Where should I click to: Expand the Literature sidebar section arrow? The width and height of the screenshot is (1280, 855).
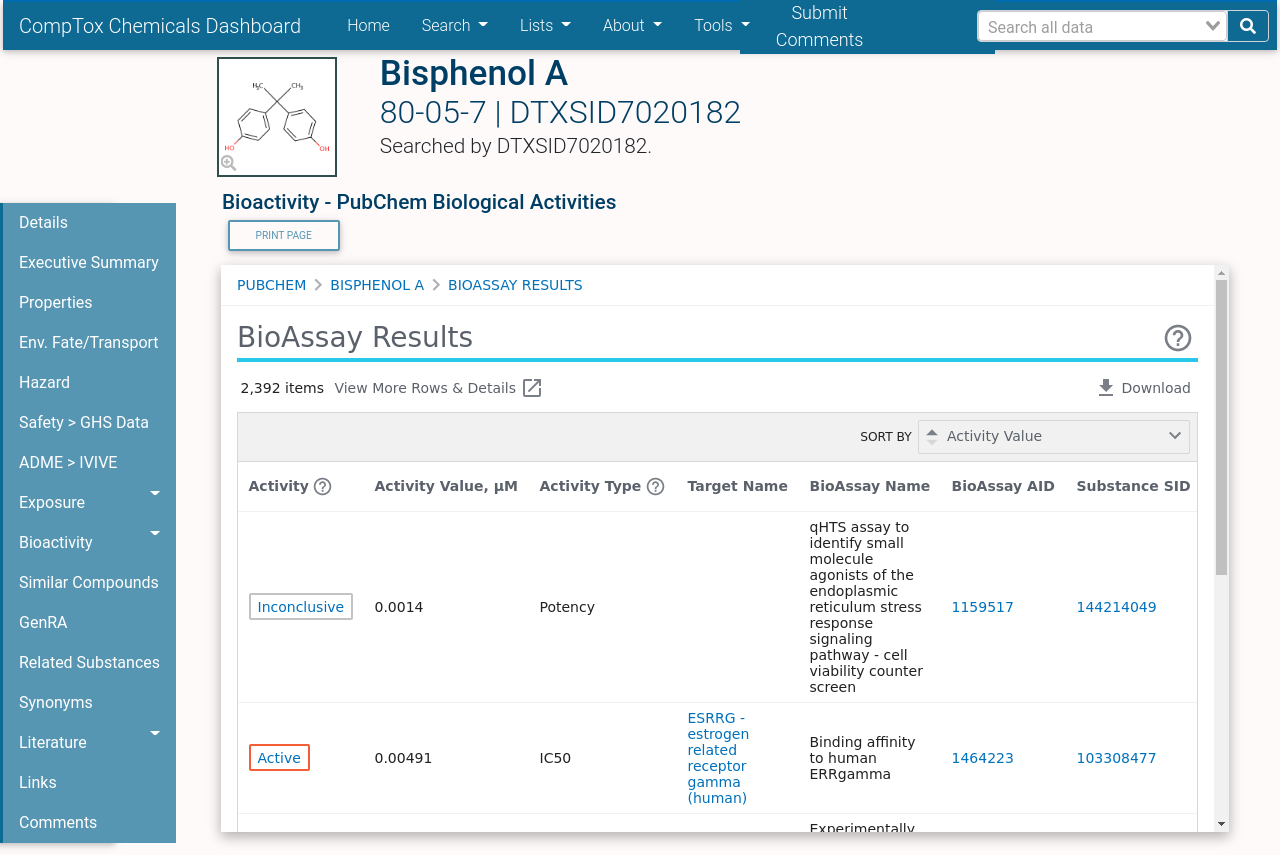[155, 733]
